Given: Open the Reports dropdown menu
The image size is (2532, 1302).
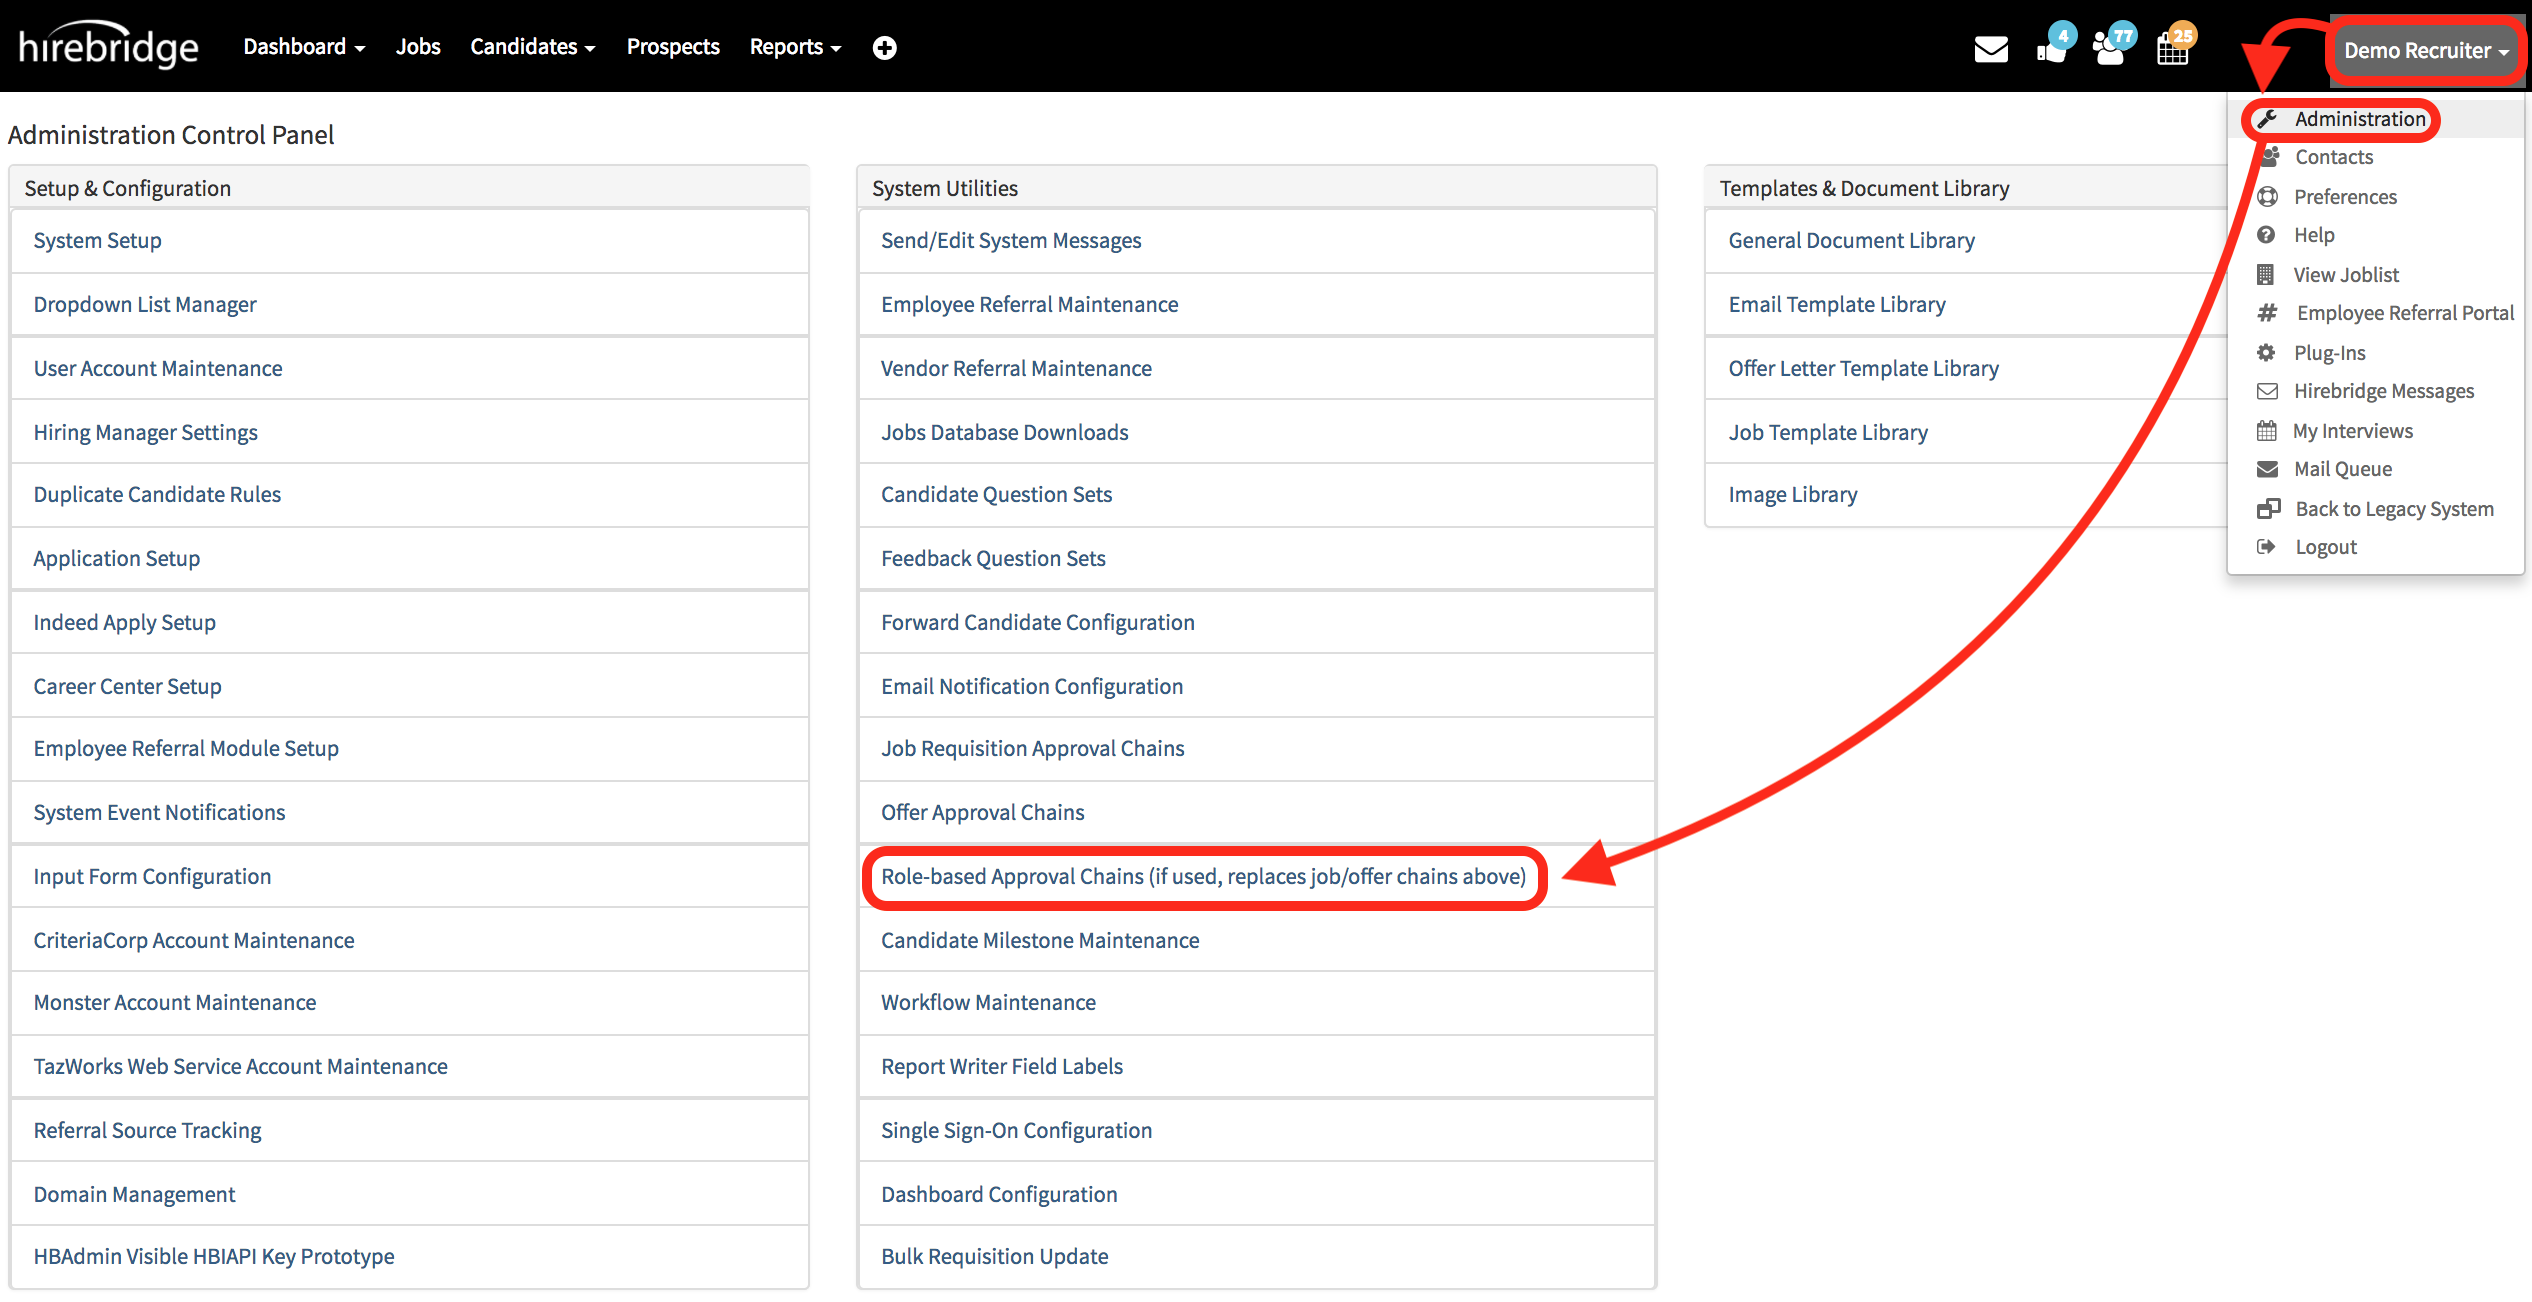Looking at the screenshot, I should (795, 47).
